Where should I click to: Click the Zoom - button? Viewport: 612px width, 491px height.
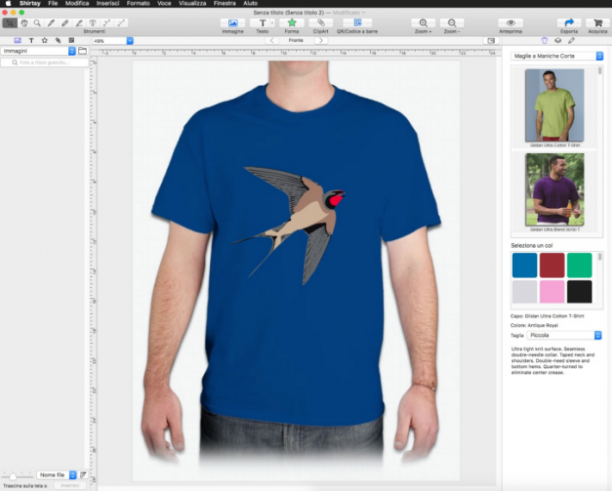452,26
